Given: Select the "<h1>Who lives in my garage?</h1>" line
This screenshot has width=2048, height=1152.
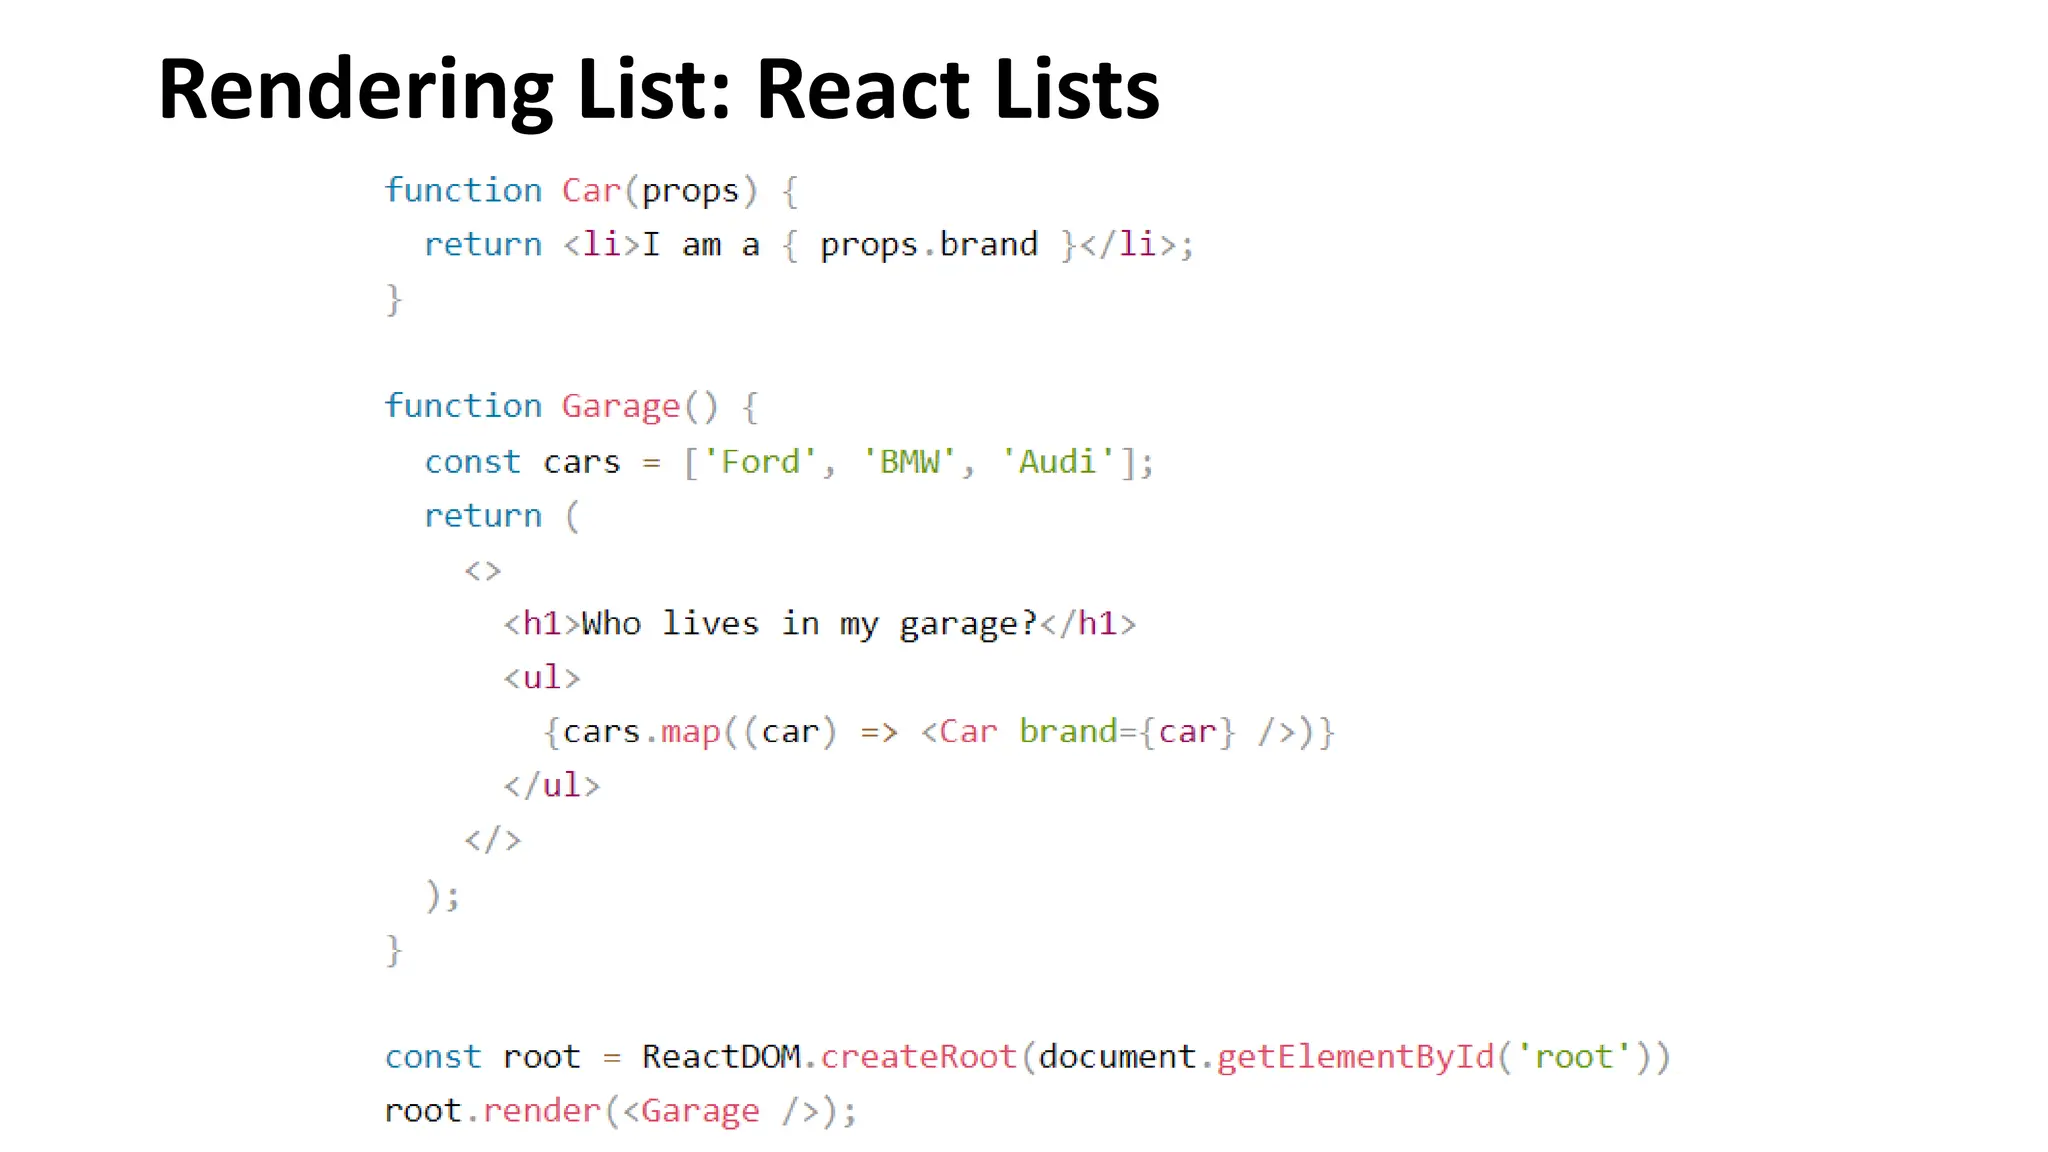Looking at the screenshot, I should pyautogui.click(x=820, y=623).
